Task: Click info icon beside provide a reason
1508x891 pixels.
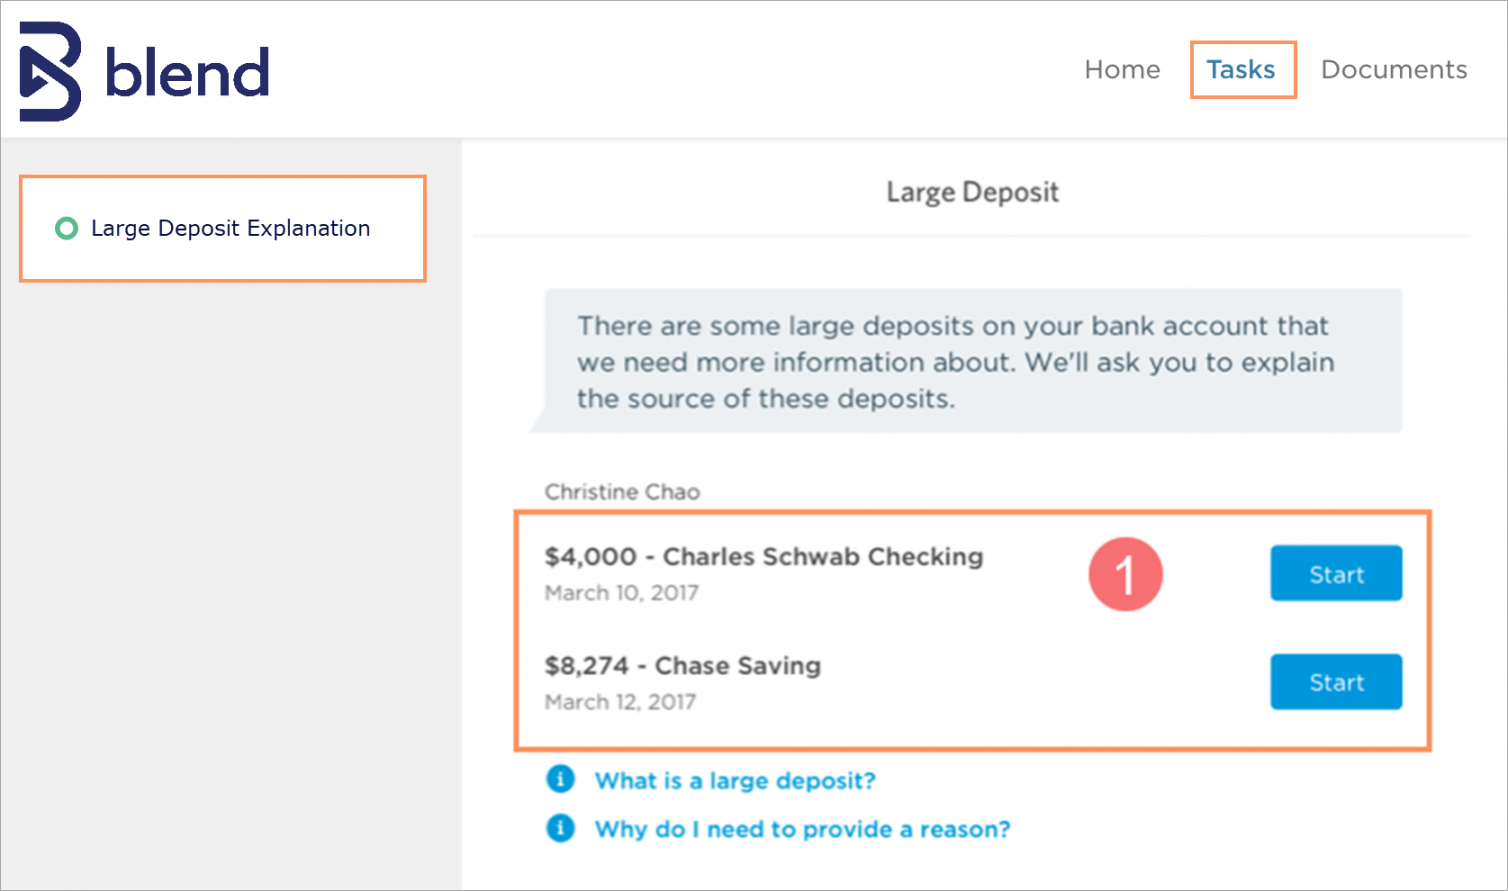Action: pyautogui.click(x=560, y=828)
